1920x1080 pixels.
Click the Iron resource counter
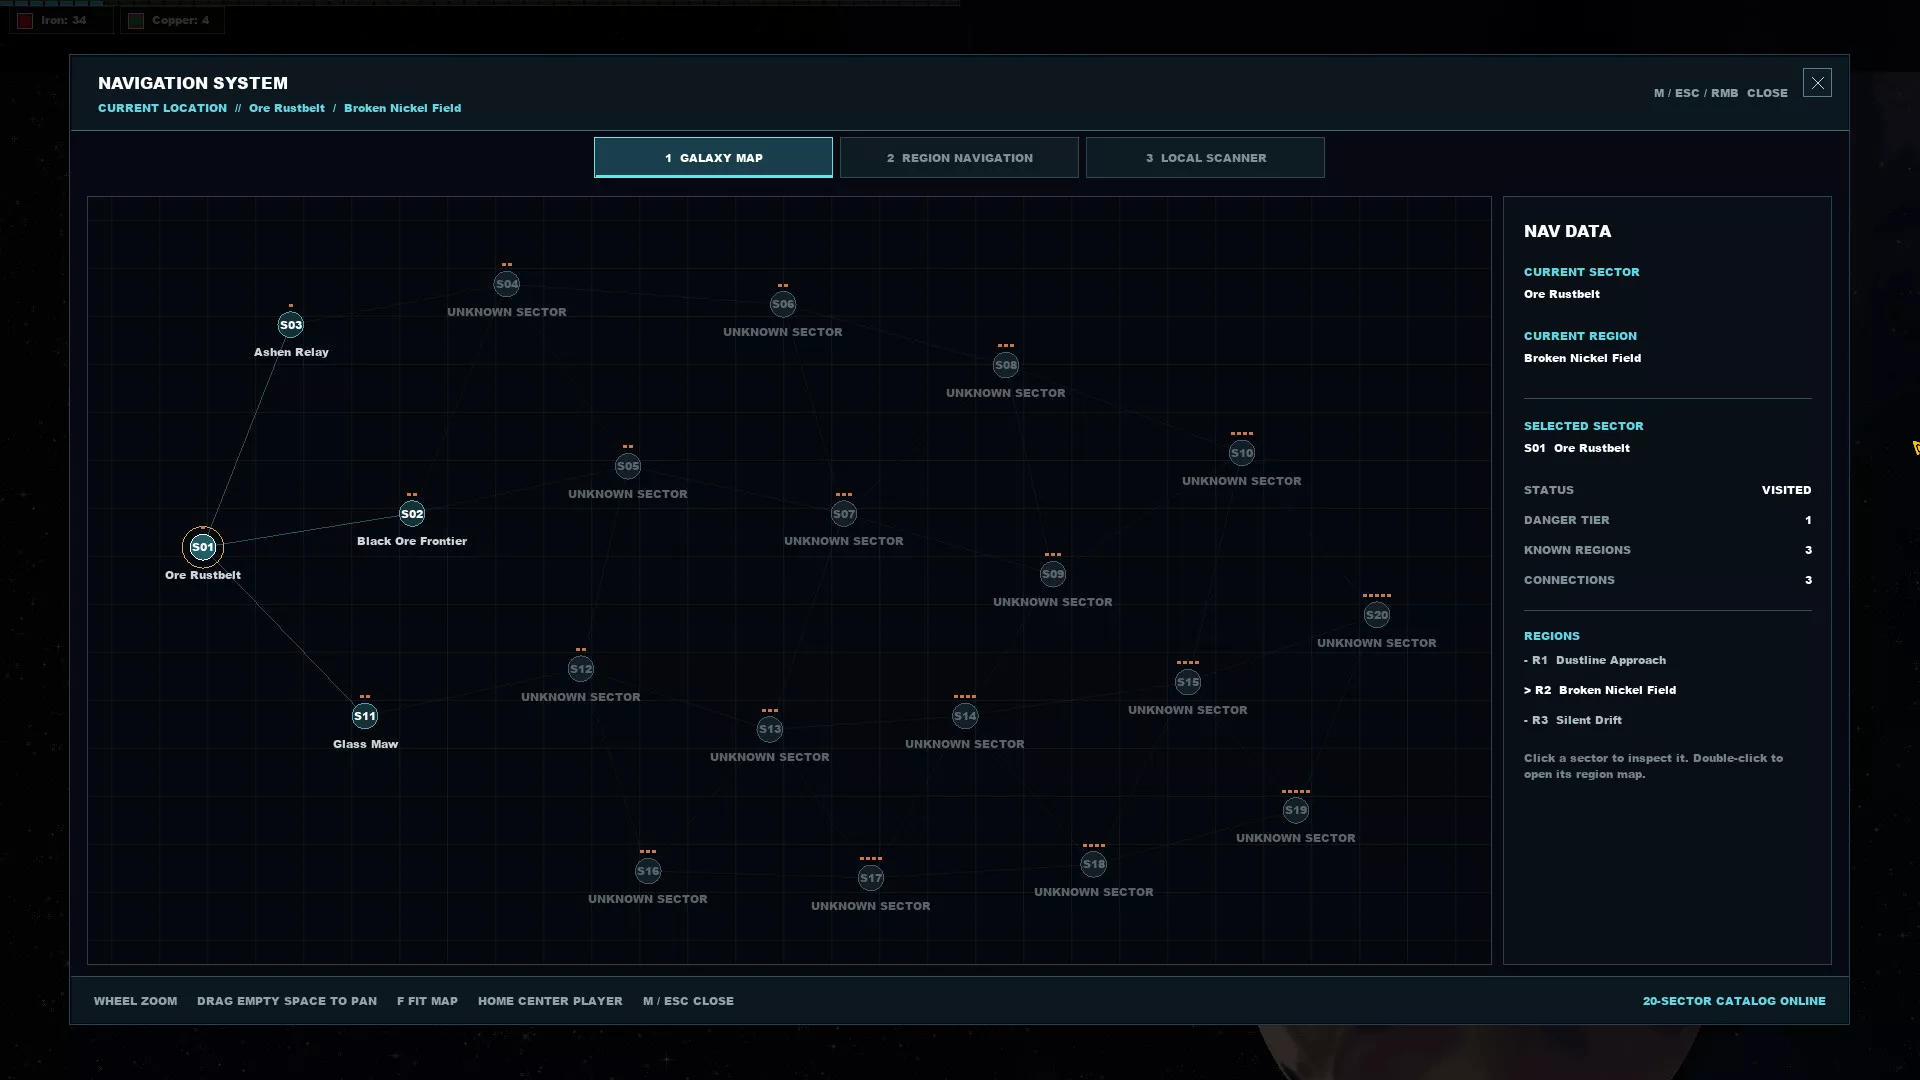coord(61,20)
